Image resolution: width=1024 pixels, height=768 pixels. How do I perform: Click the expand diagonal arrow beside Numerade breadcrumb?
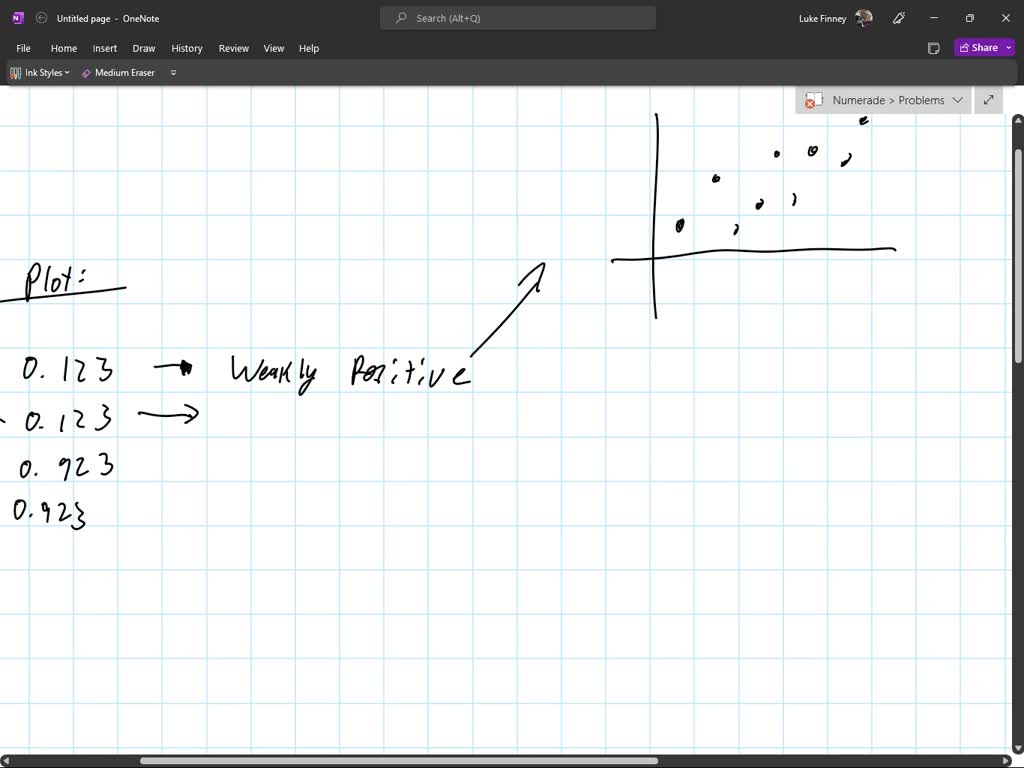(988, 100)
